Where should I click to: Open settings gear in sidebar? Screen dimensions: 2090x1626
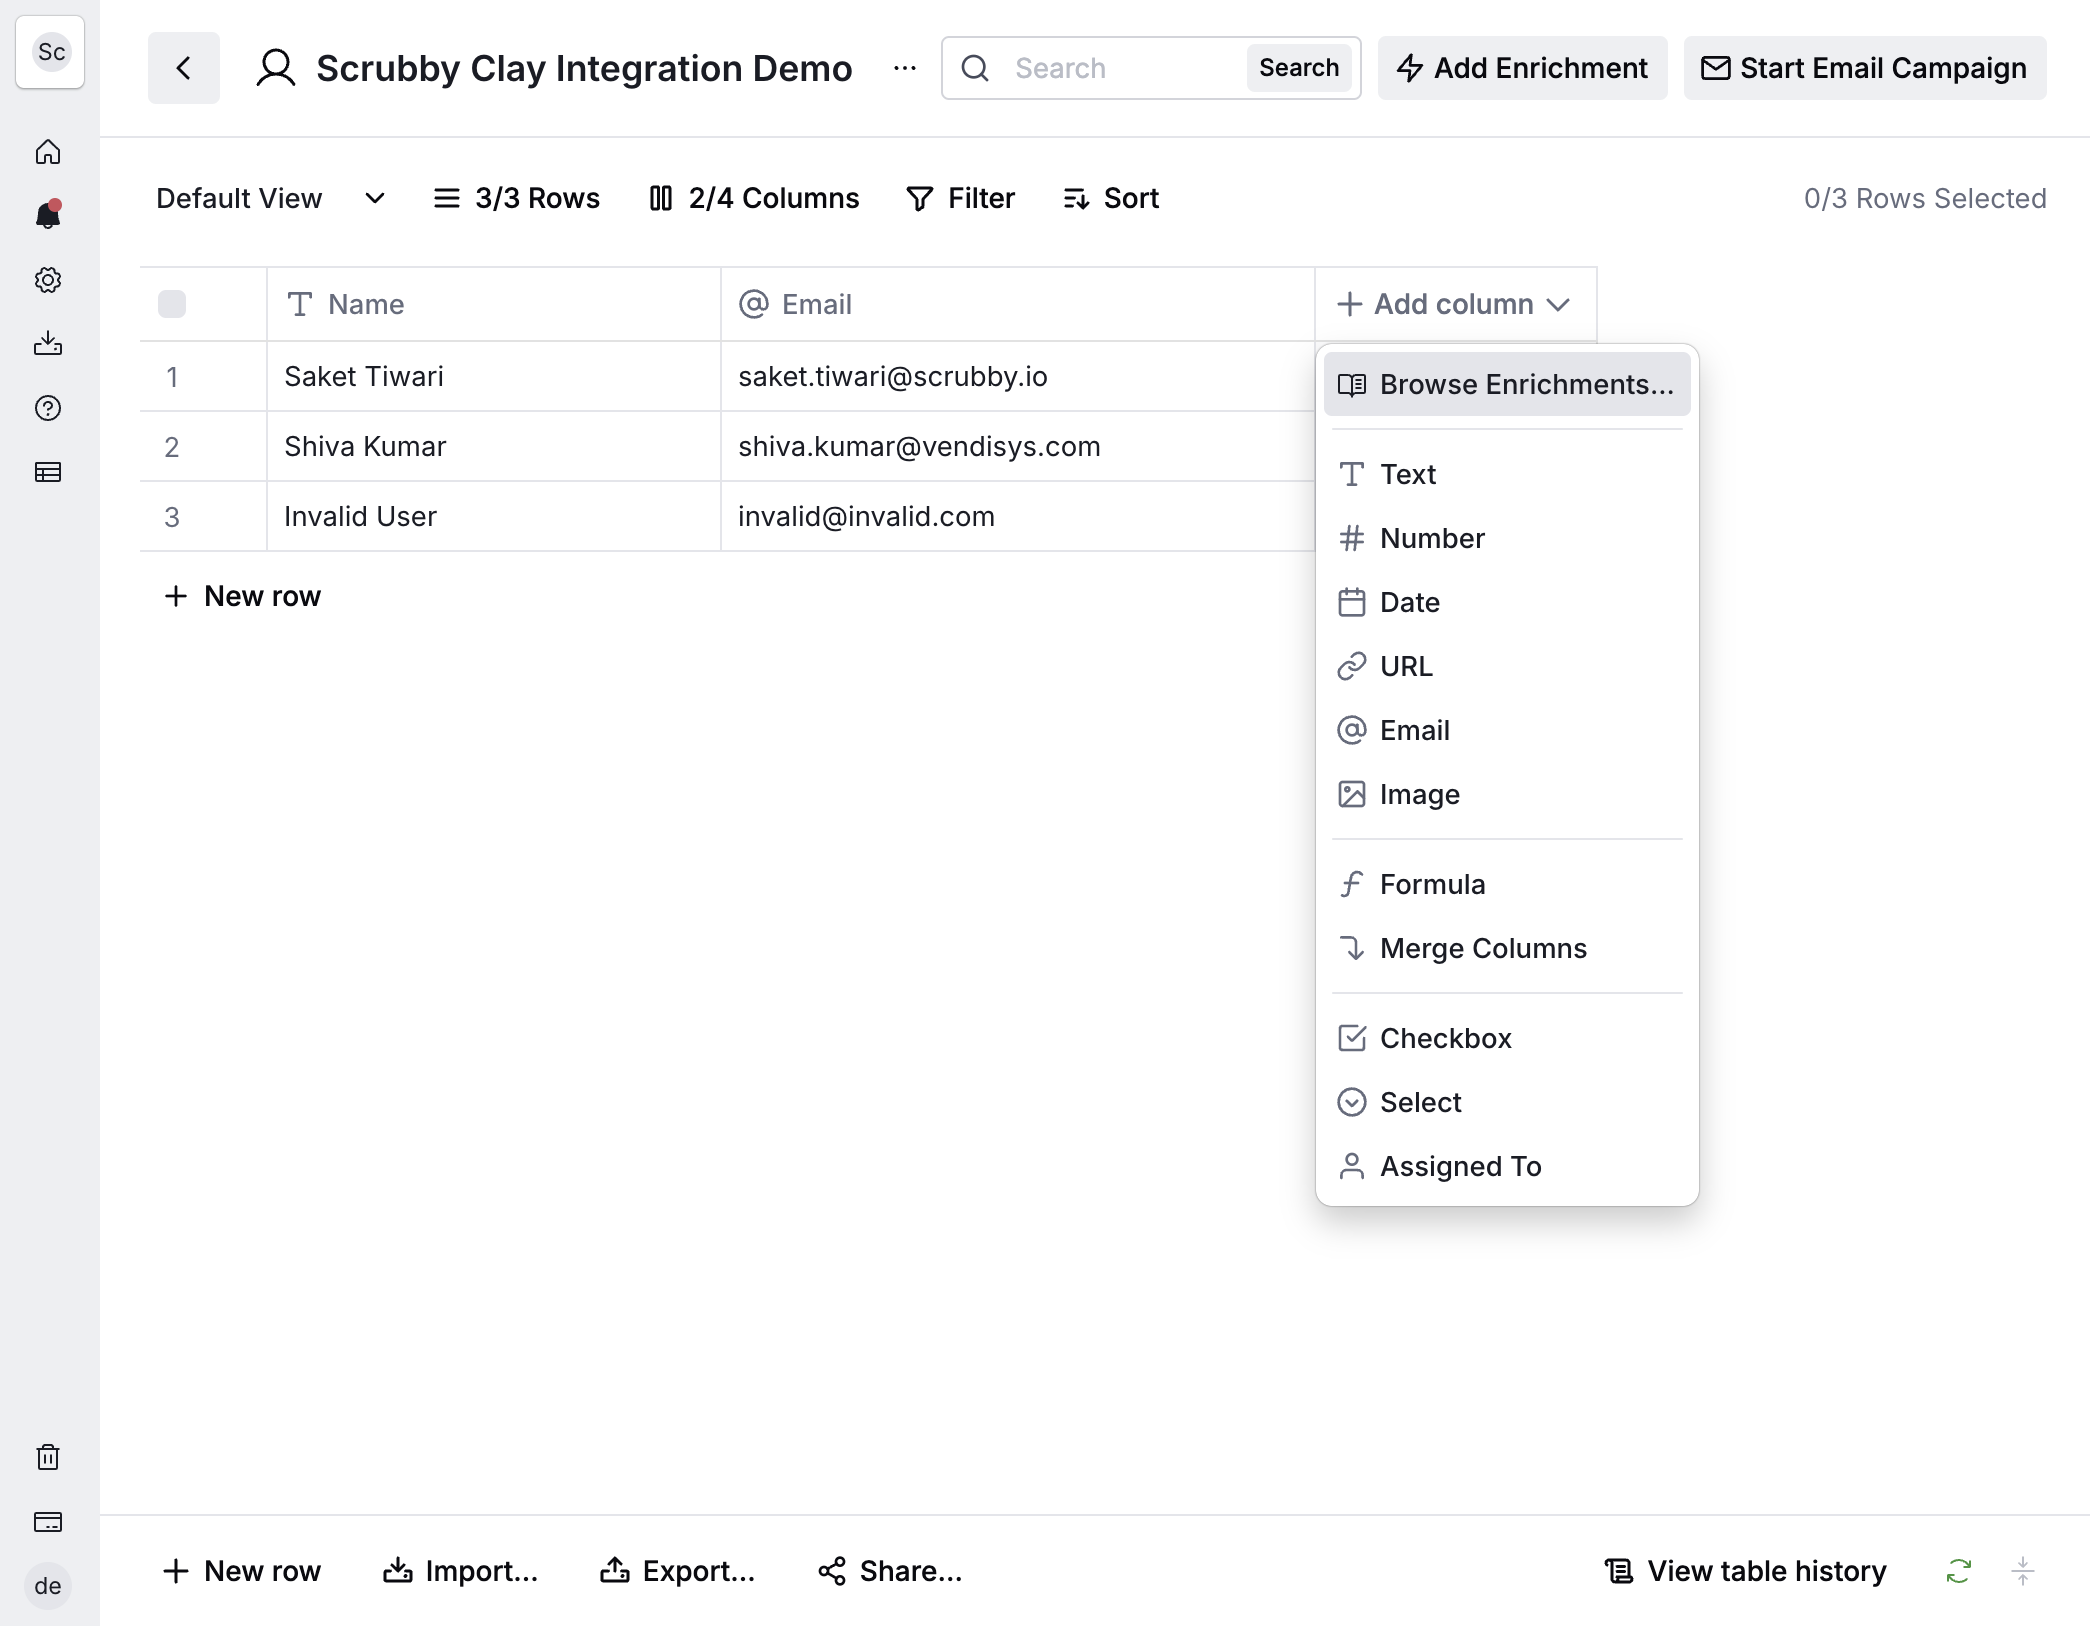(48, 280)
